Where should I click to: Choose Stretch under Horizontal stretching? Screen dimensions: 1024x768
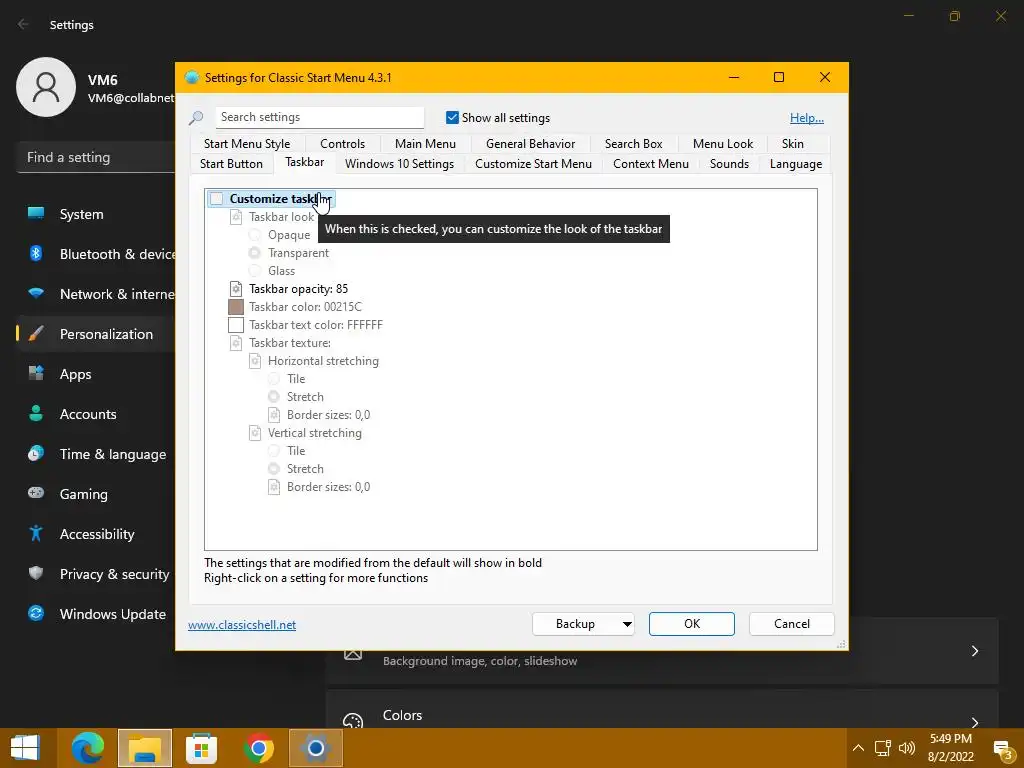[274, 397]
